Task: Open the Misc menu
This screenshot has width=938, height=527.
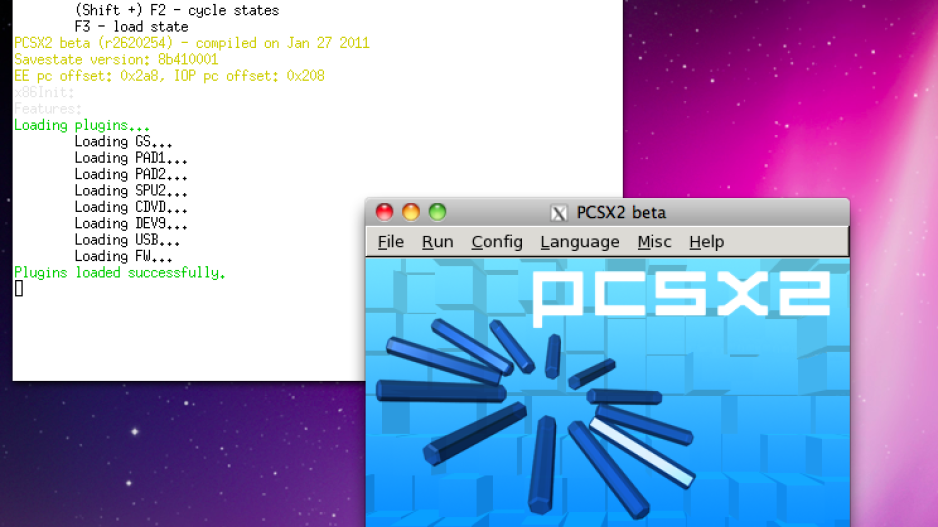Action: tap(654, 242)
